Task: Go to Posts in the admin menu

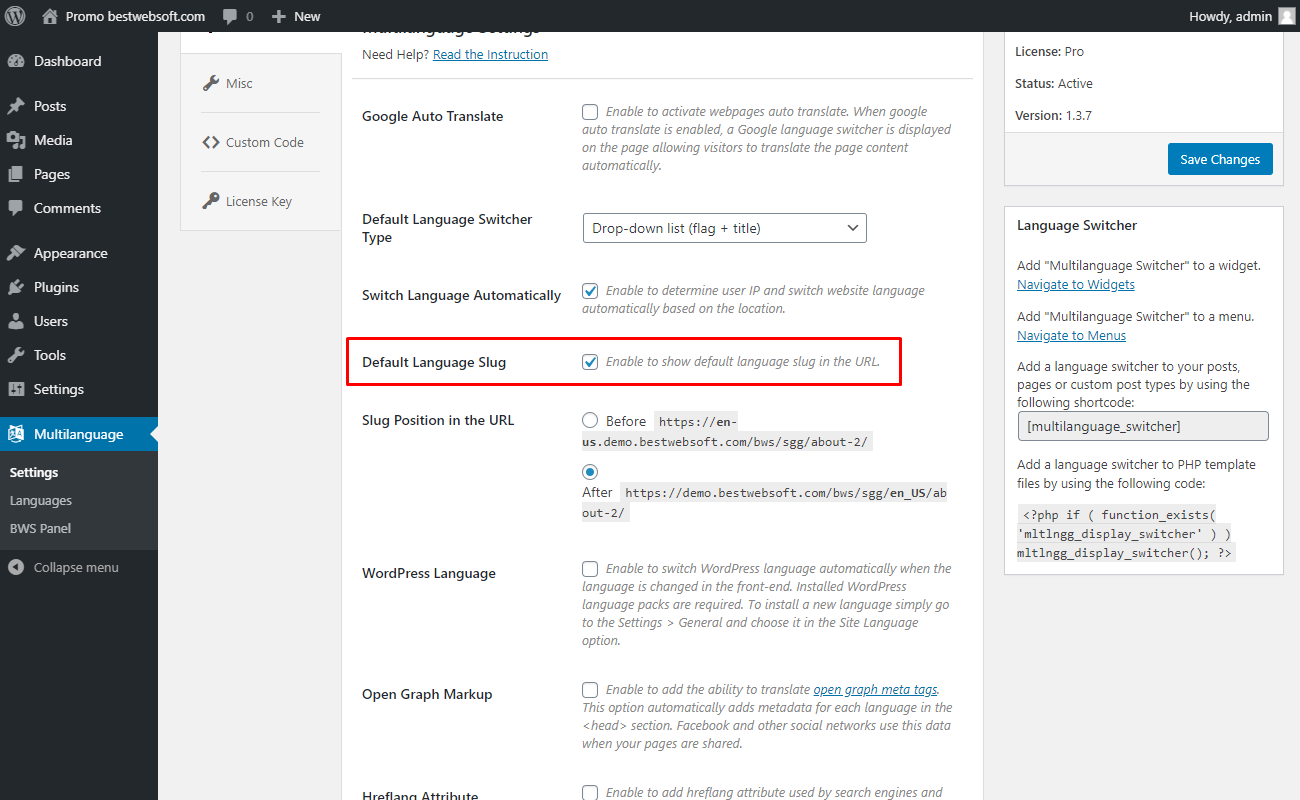Action: (x=79, y=106)
